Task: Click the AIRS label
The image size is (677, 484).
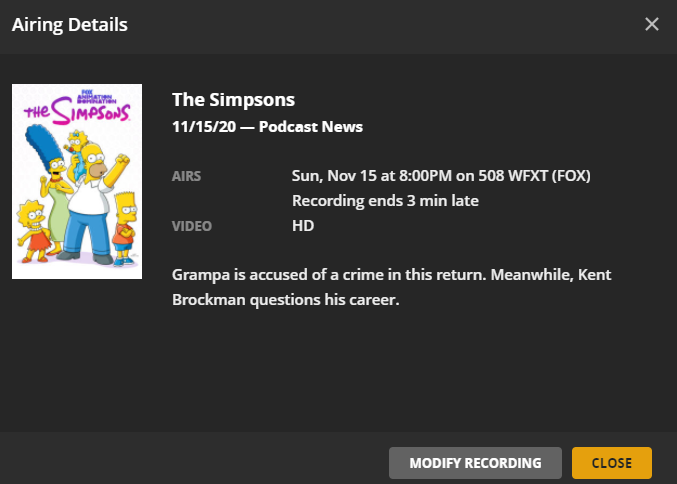Action: point(186,176)
